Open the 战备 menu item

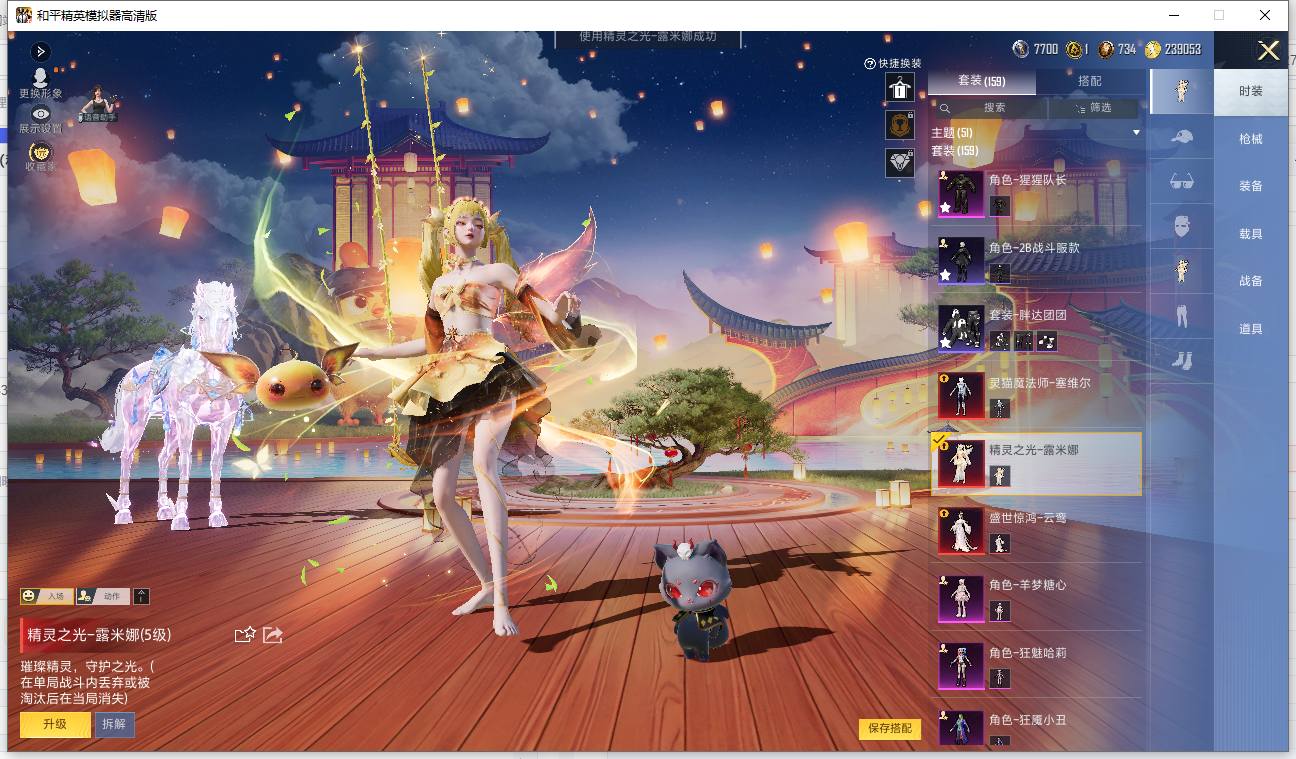point(1250,281)
